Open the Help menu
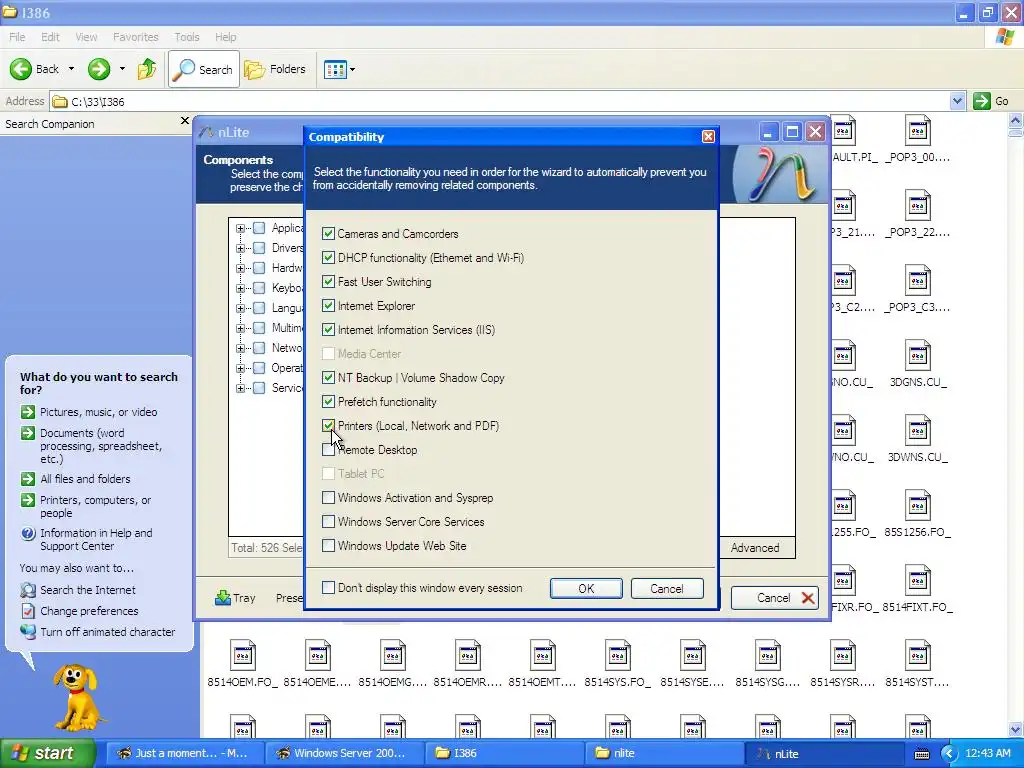 (x=225, y=37)
